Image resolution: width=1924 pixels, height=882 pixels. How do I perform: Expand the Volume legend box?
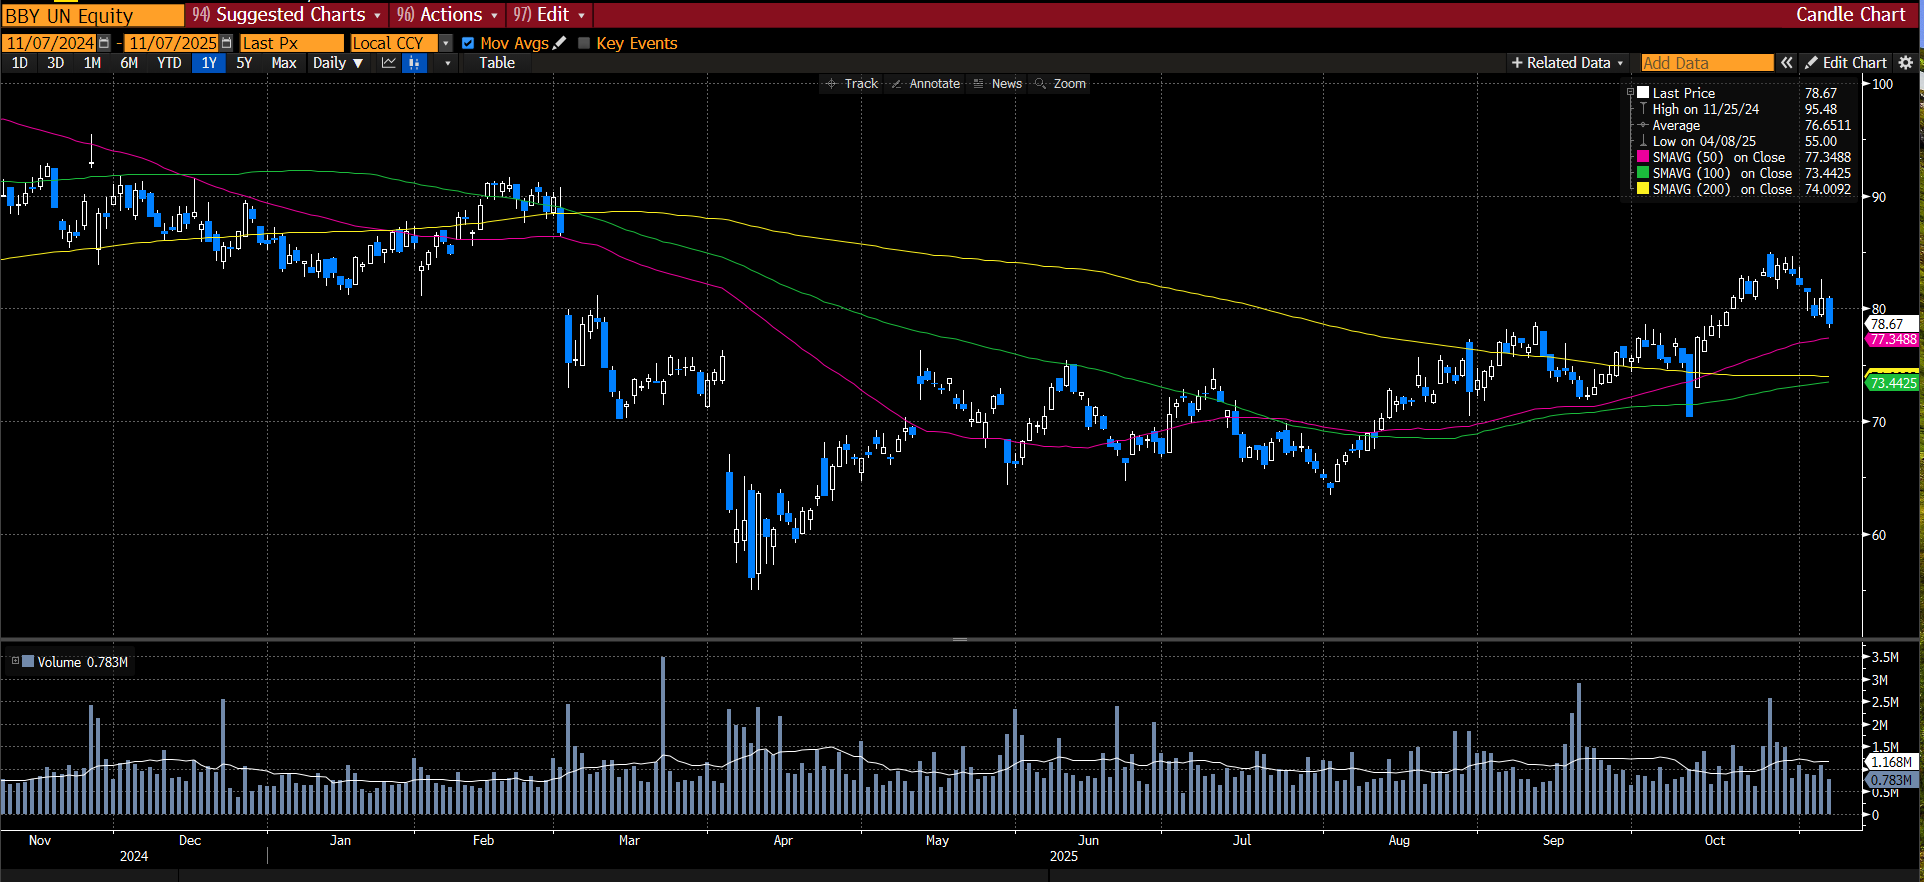pyautogui.click(x=15, y=661)
